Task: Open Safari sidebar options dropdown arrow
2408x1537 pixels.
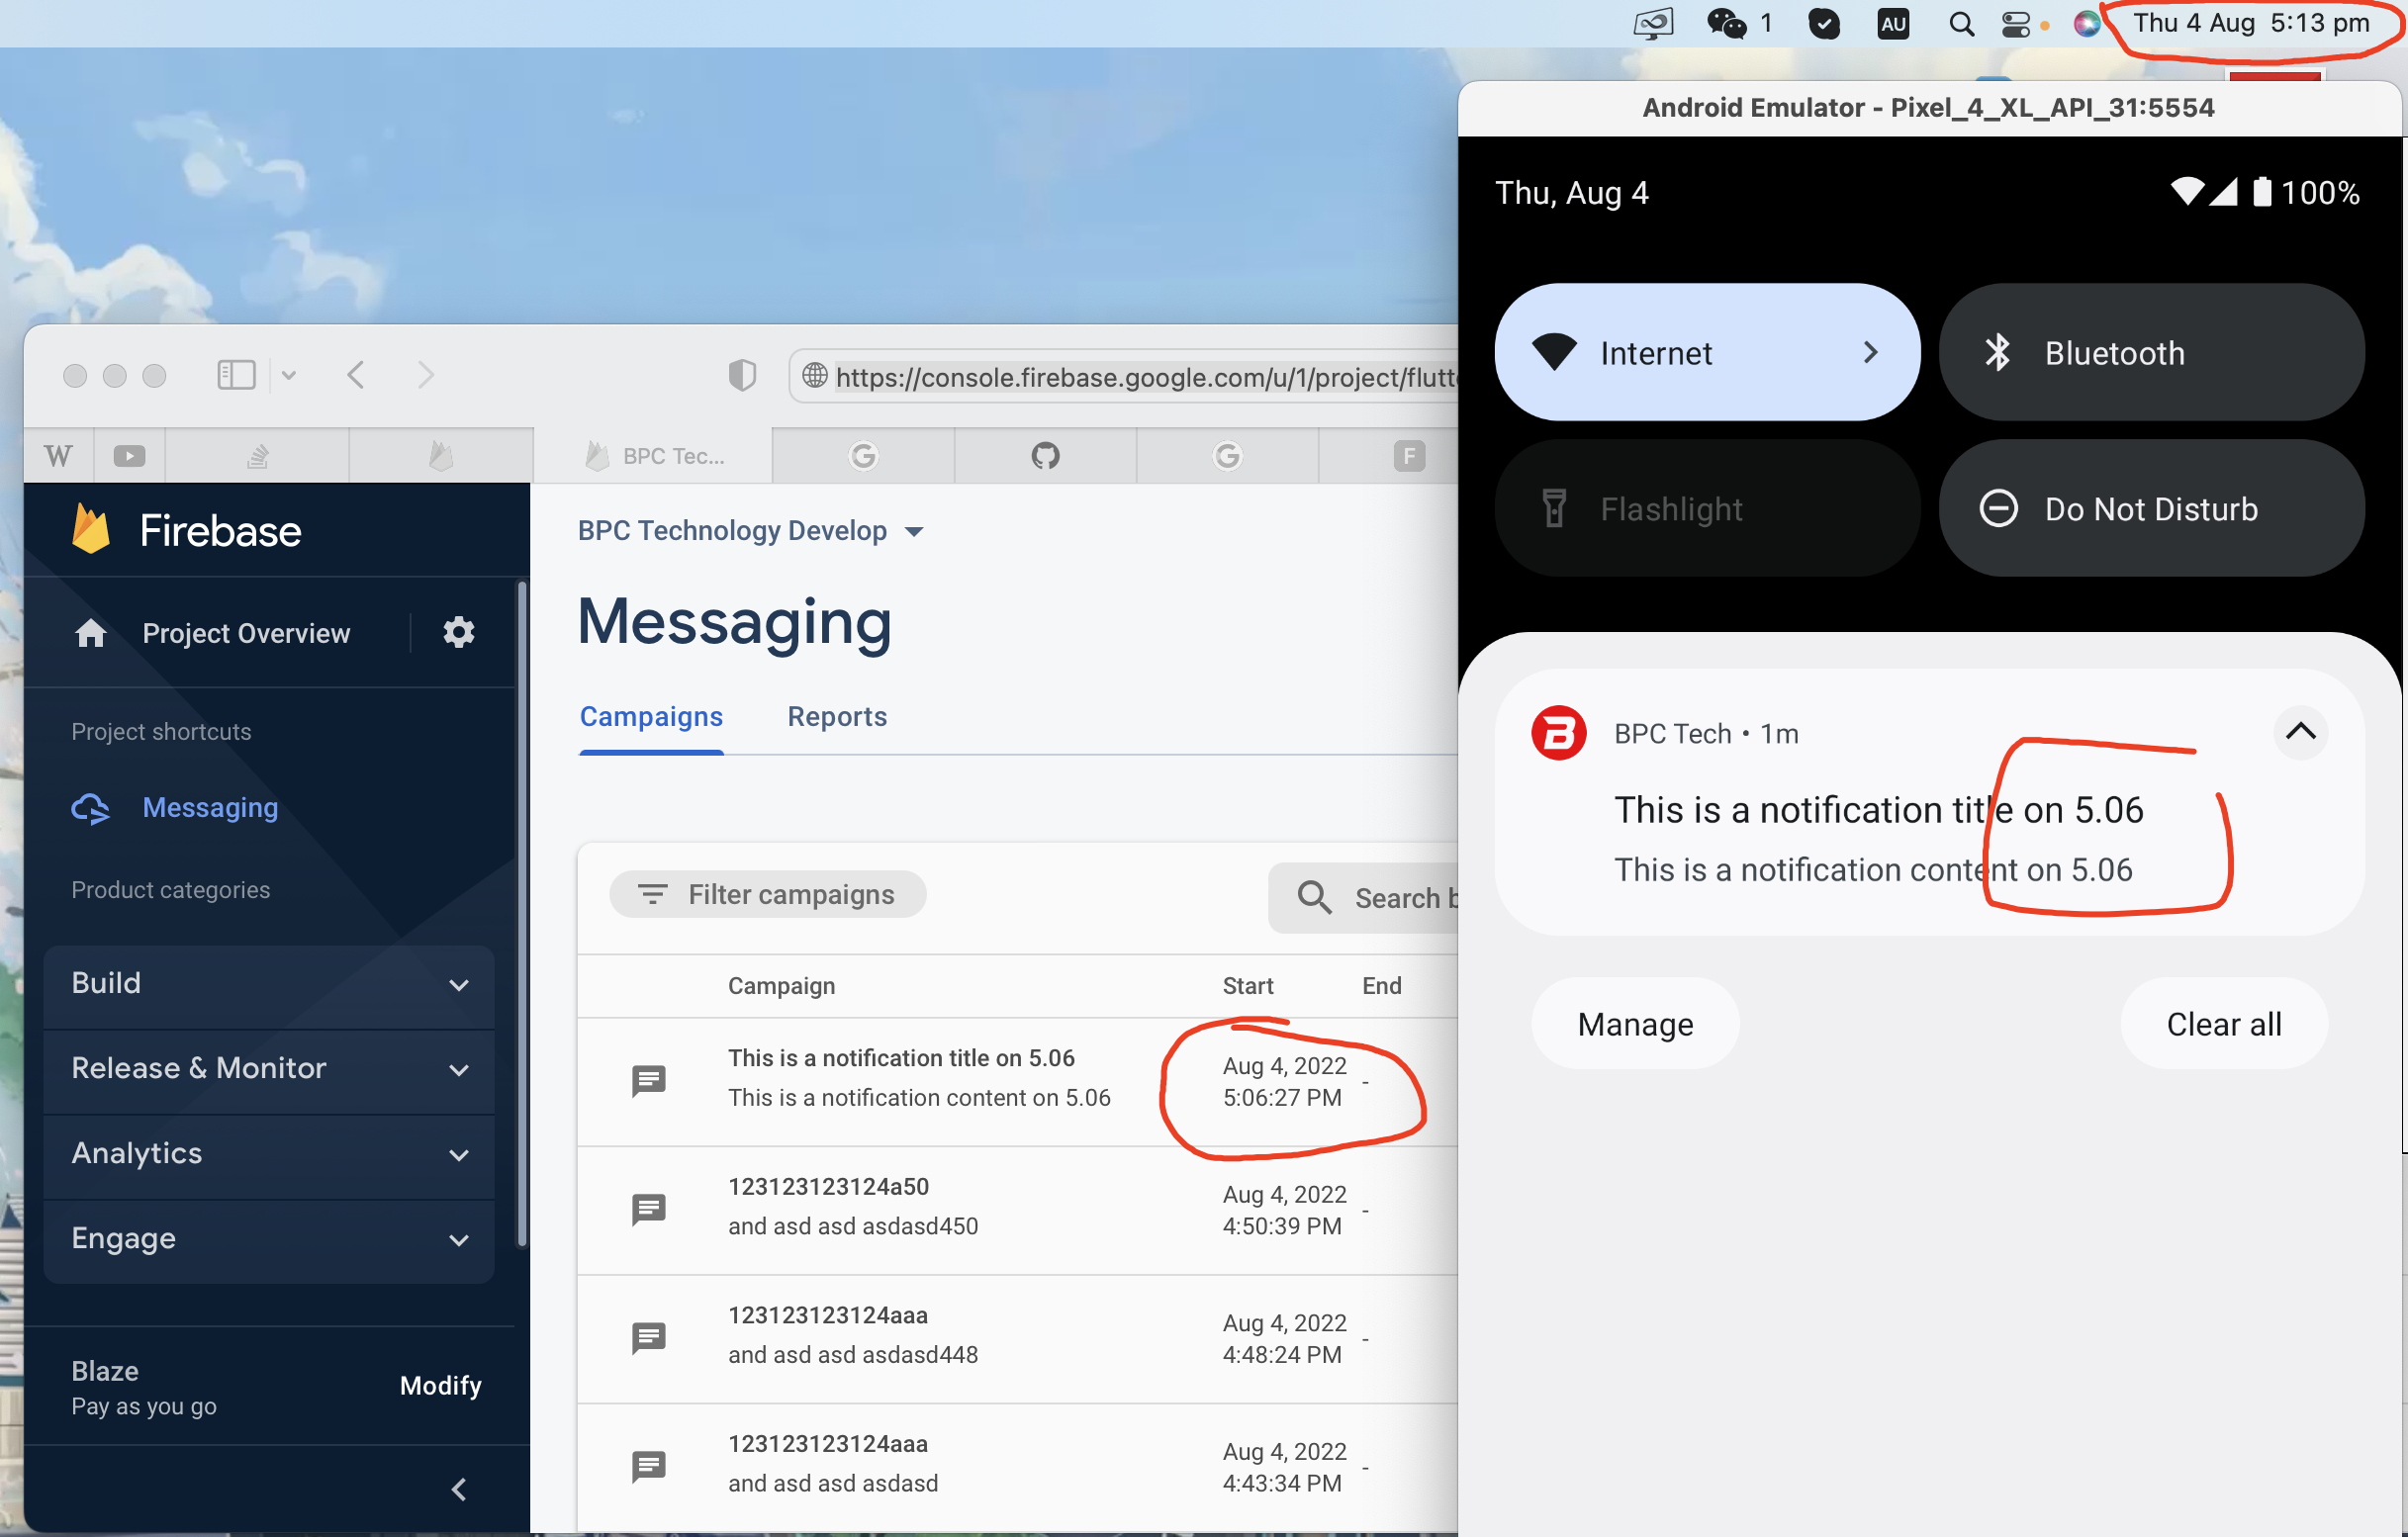Action: click(289, 376)
